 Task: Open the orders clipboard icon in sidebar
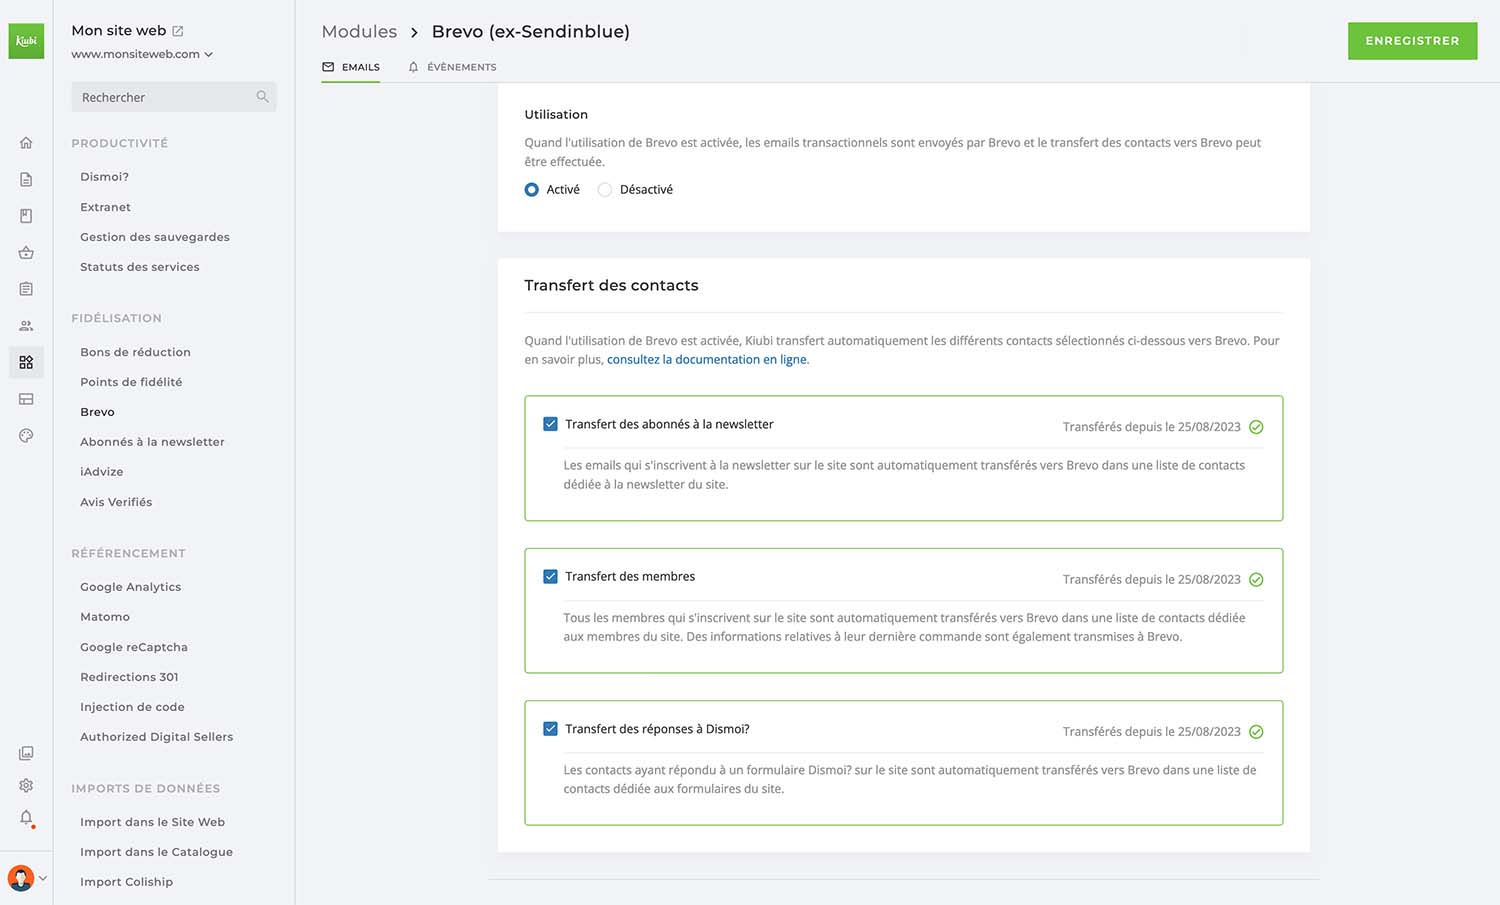pyautogui.click(x=26, y=289)
